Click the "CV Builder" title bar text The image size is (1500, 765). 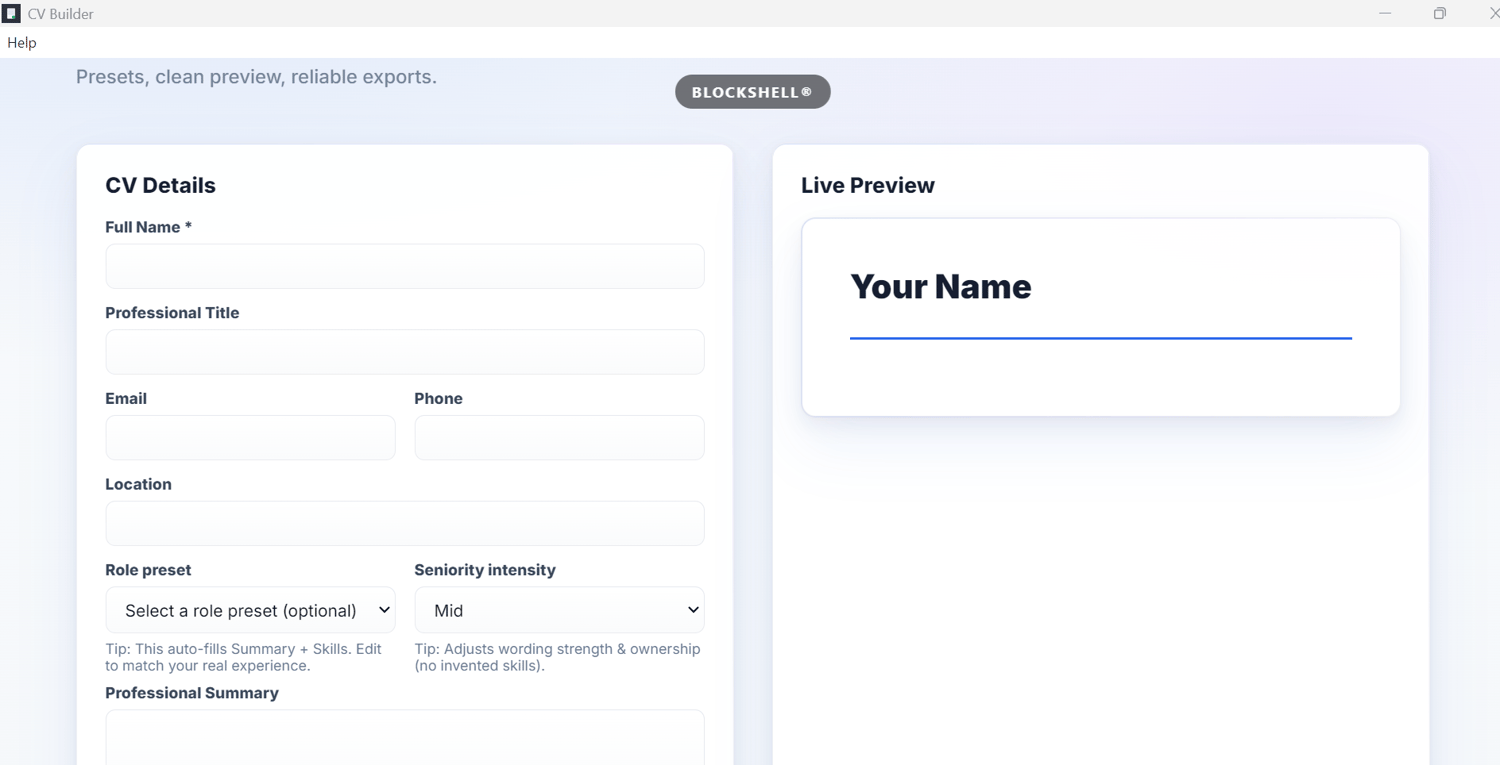(x=60, y=14)
